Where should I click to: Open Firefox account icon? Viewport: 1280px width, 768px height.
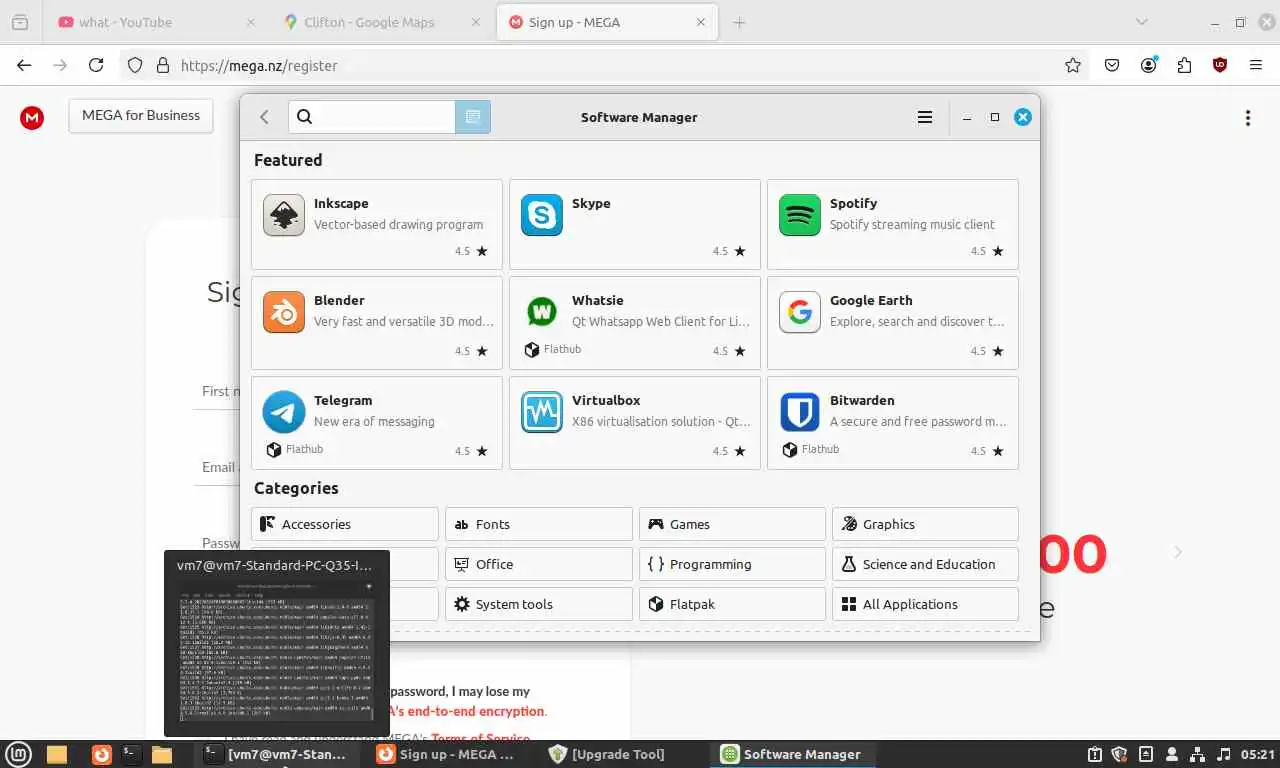(x=1149, y=65)
